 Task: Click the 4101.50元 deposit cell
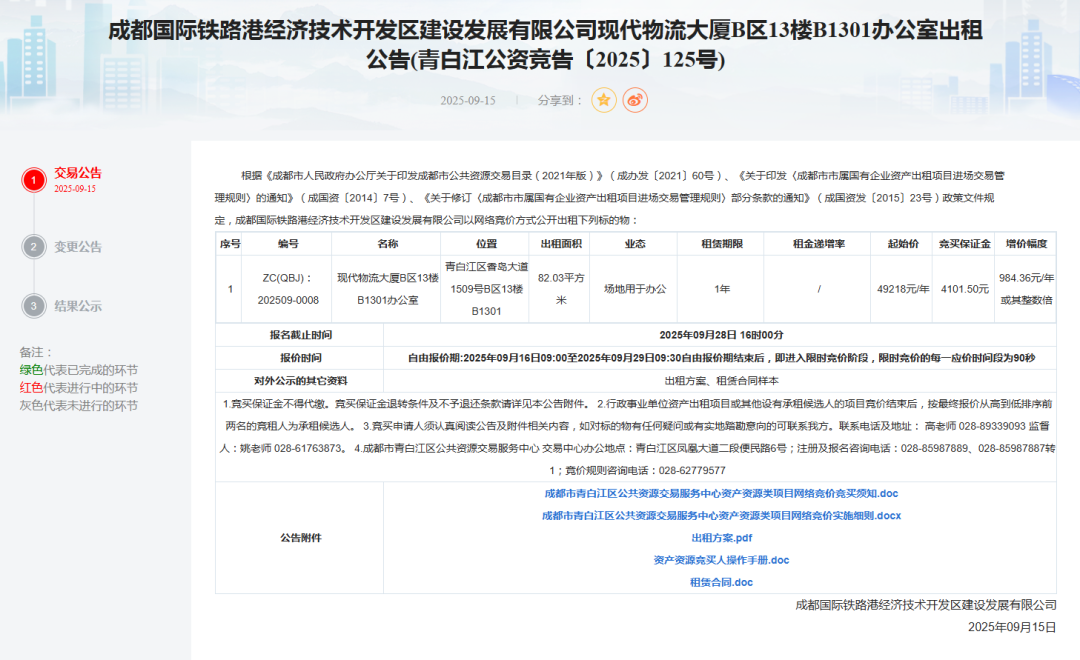click(x=964, y=289)
